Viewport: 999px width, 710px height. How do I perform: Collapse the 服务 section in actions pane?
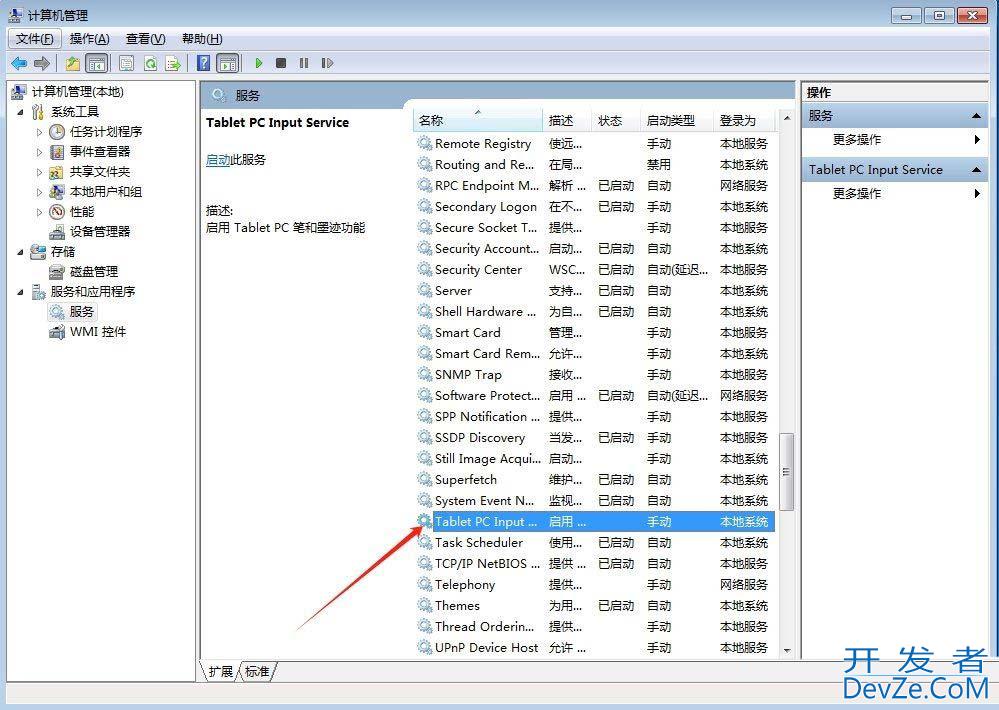point(976,116)
